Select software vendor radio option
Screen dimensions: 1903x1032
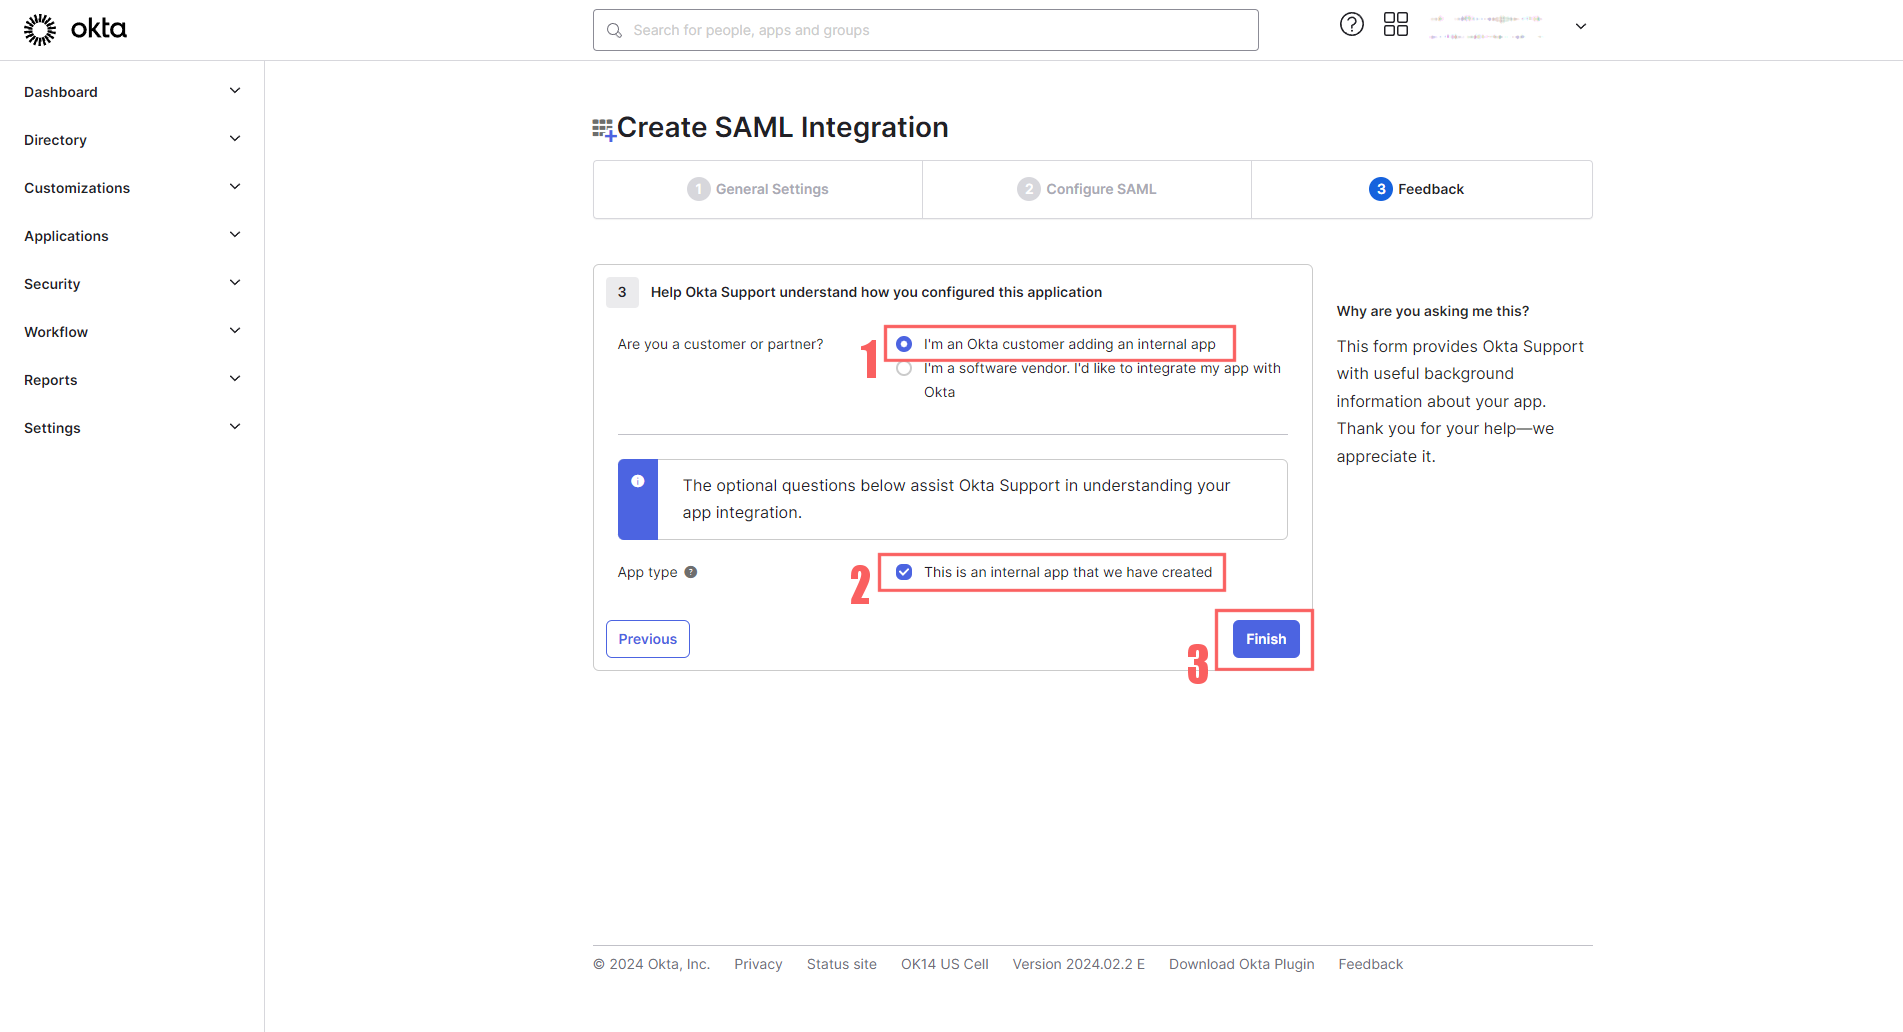click(x=904, y=368)
